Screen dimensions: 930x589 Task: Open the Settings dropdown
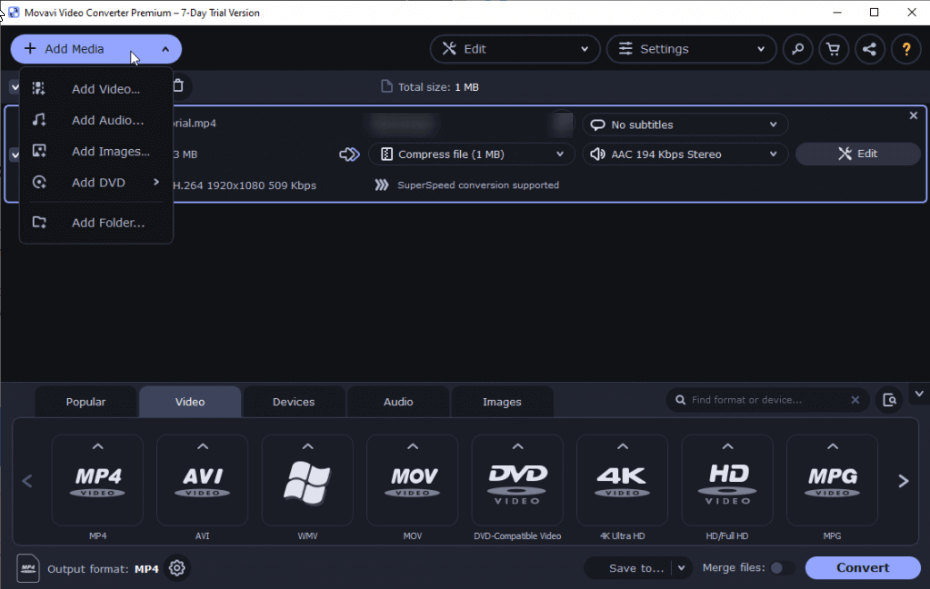(692, 49)
